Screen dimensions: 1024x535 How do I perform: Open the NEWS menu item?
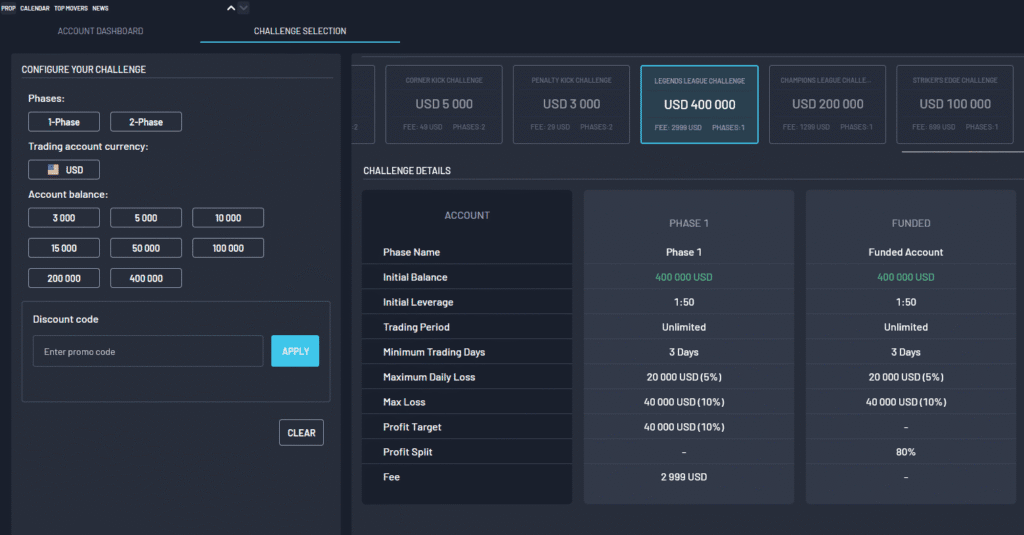(100, 8)
